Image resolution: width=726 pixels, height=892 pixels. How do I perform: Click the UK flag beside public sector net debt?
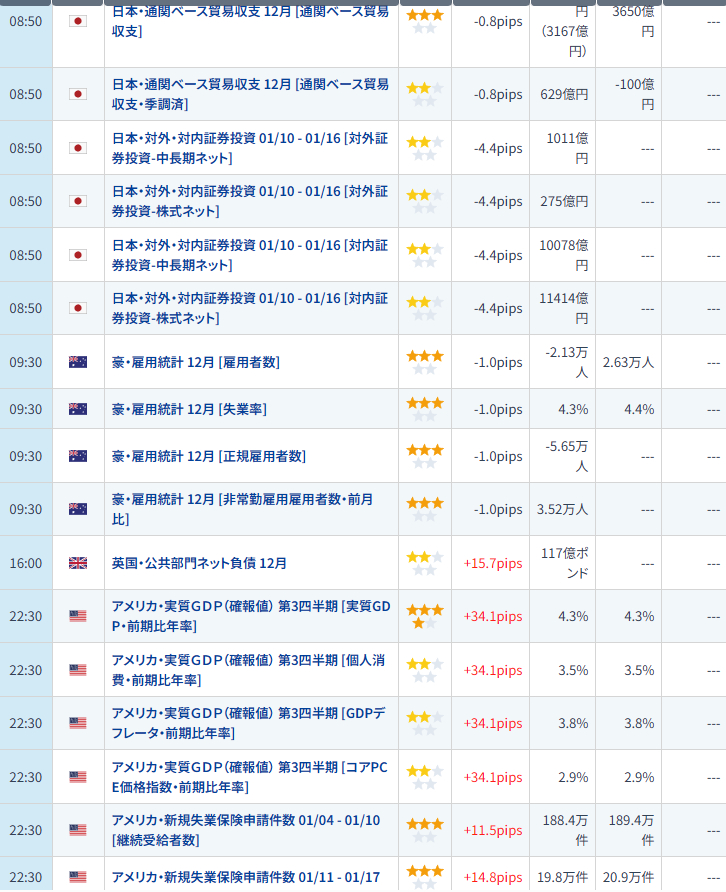[x=77, y=563]
